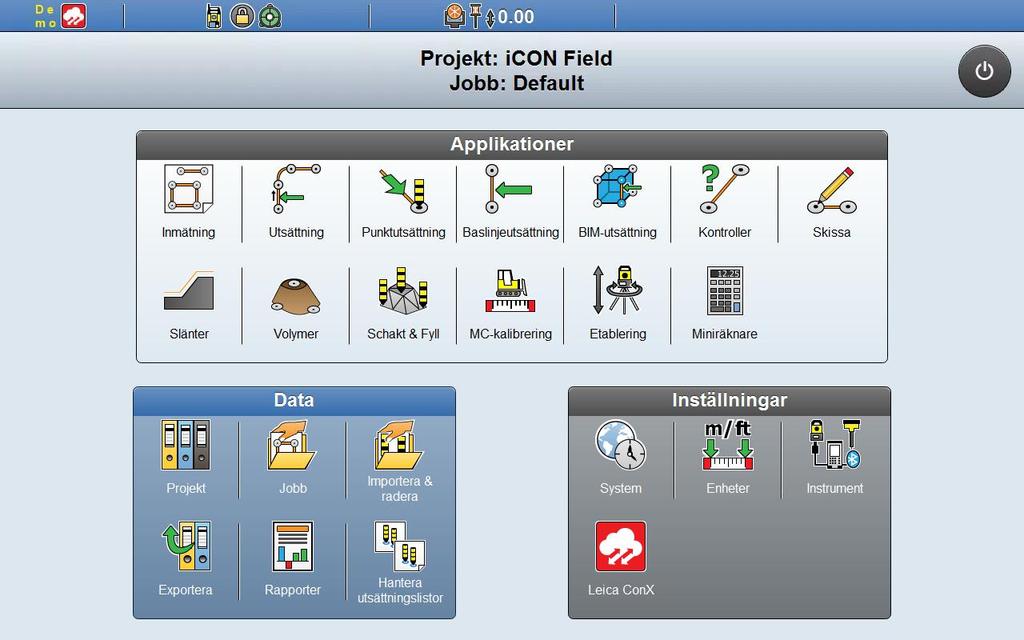
Task: Click the Demo mode indicator text
Action: (x=45, y=16)
